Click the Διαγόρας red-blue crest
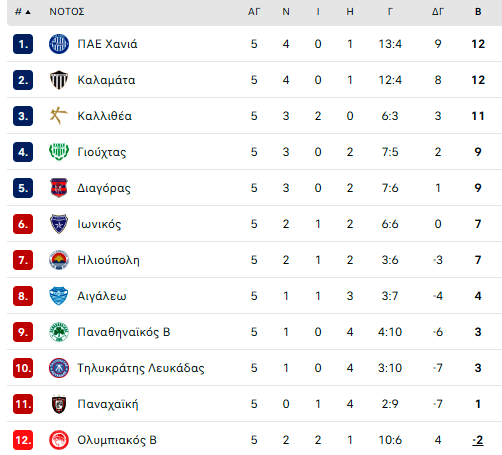Viewport: 502px width, 455px height. coord(59,188)
